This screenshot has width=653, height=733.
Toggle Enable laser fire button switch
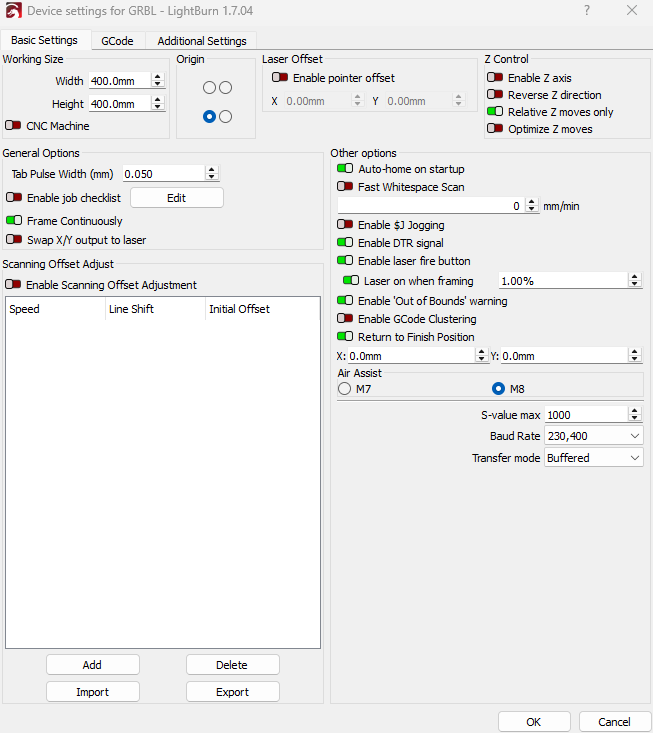pos(345,260)
